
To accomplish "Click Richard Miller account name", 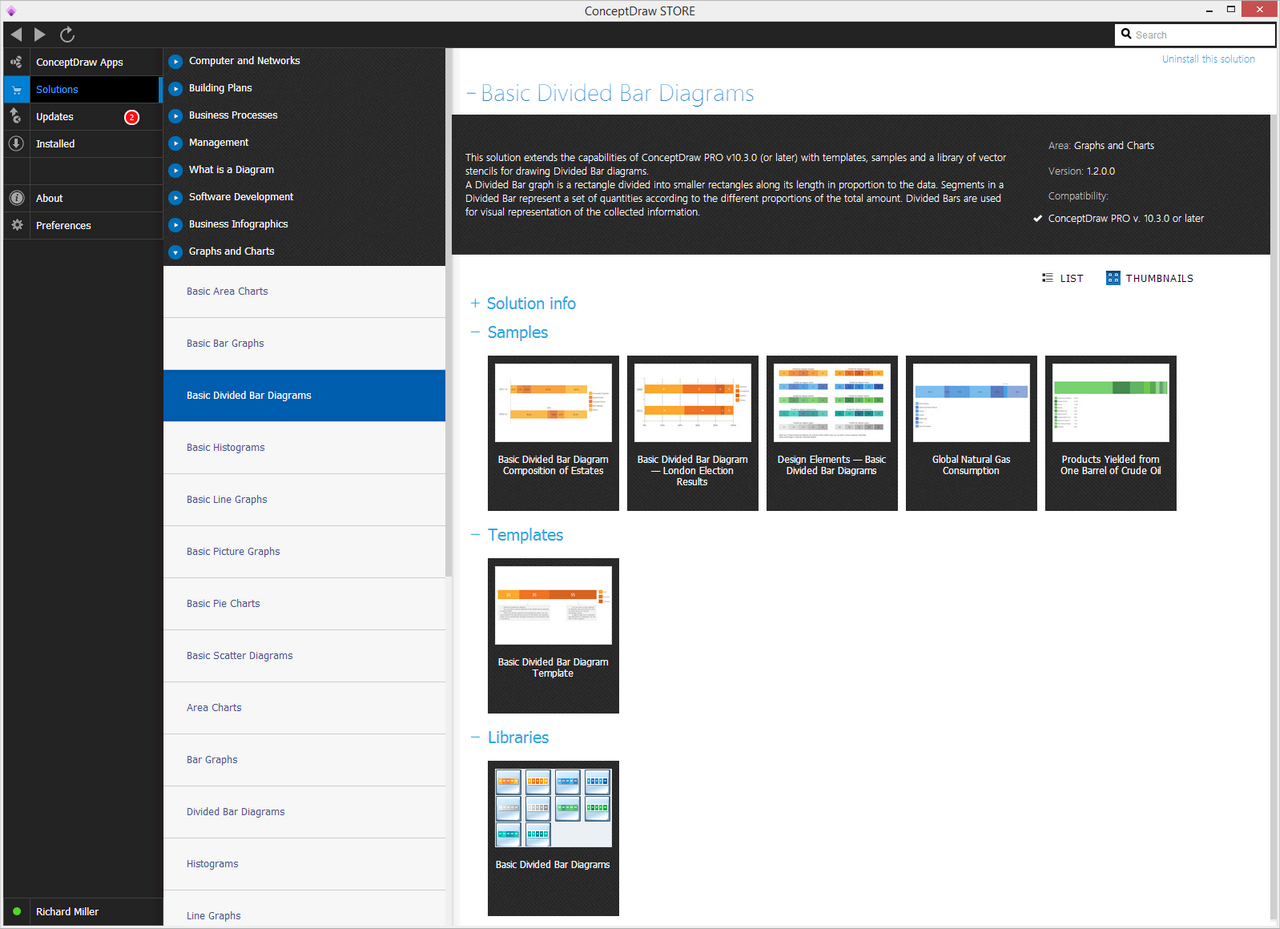I will pyautogui.click(x=67, y=912).
